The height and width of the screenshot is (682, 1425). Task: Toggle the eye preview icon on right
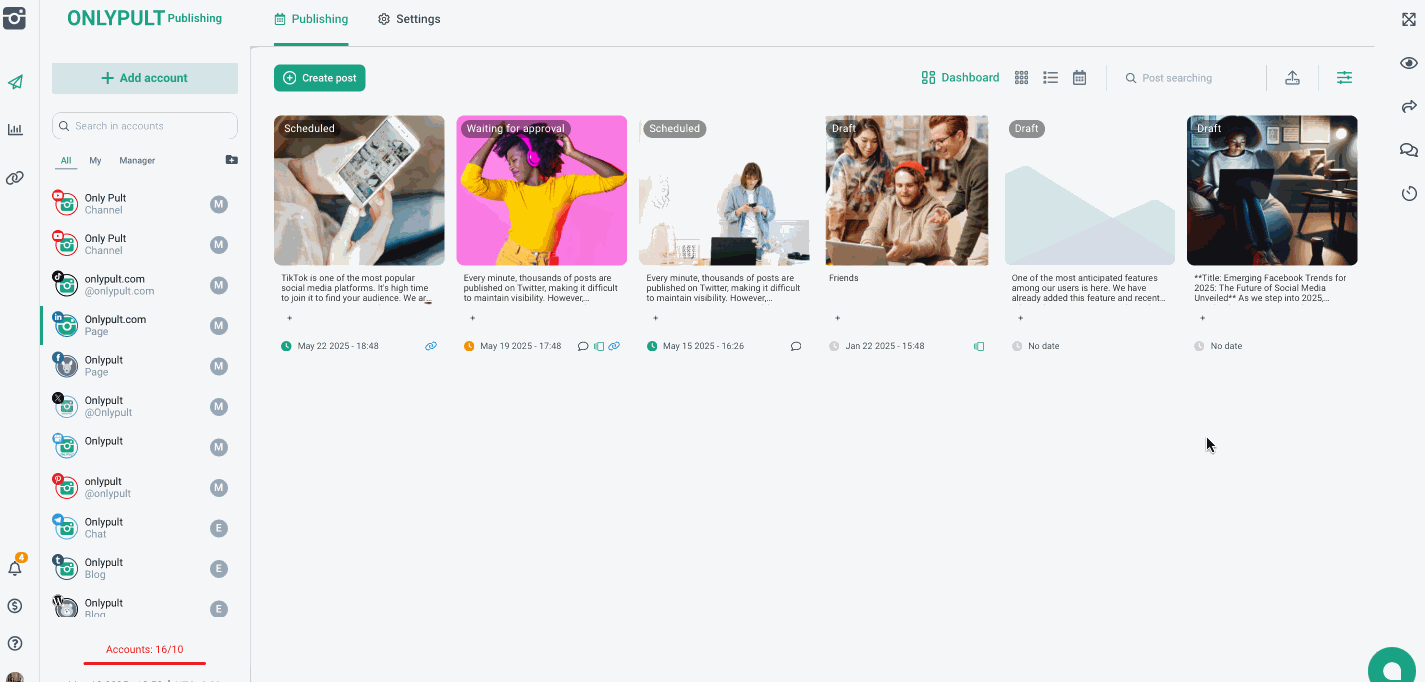point(1409,63)
